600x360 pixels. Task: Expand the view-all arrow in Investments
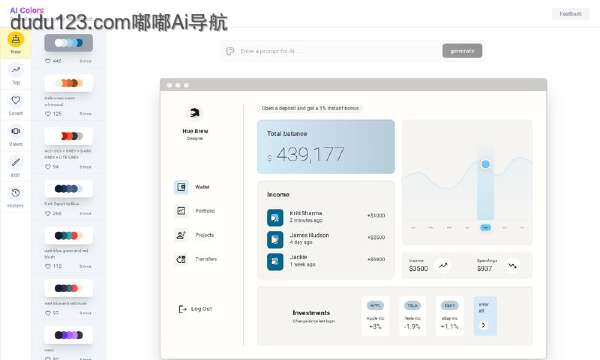pos(484,325)
